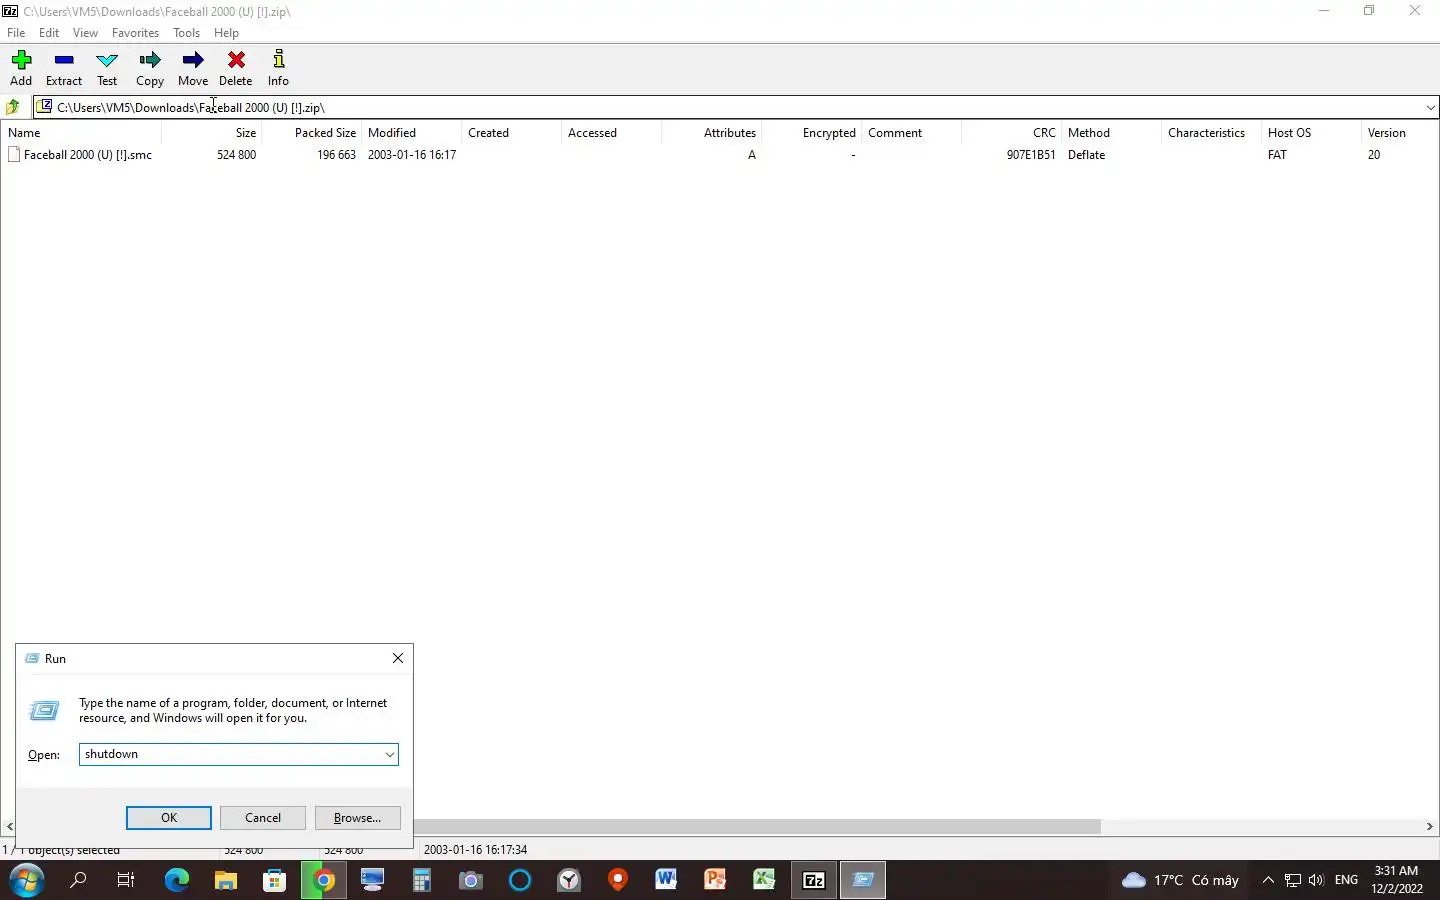This screenshot has width=1440, height=900.
Task: Sort by Host OS column header
Action: (x=1311, y=133)
